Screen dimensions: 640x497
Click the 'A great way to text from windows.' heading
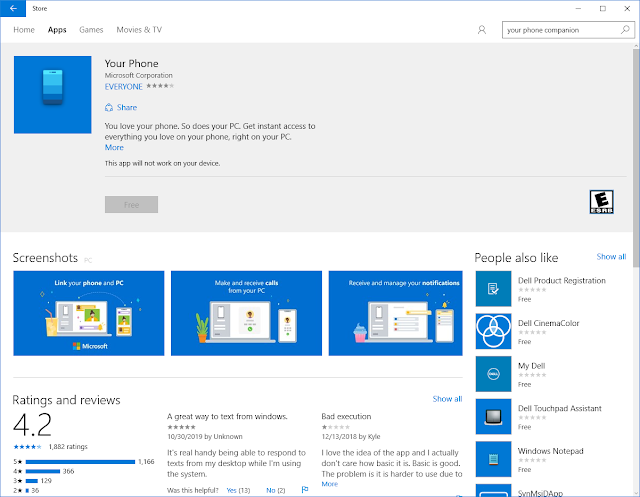[227, 417]
